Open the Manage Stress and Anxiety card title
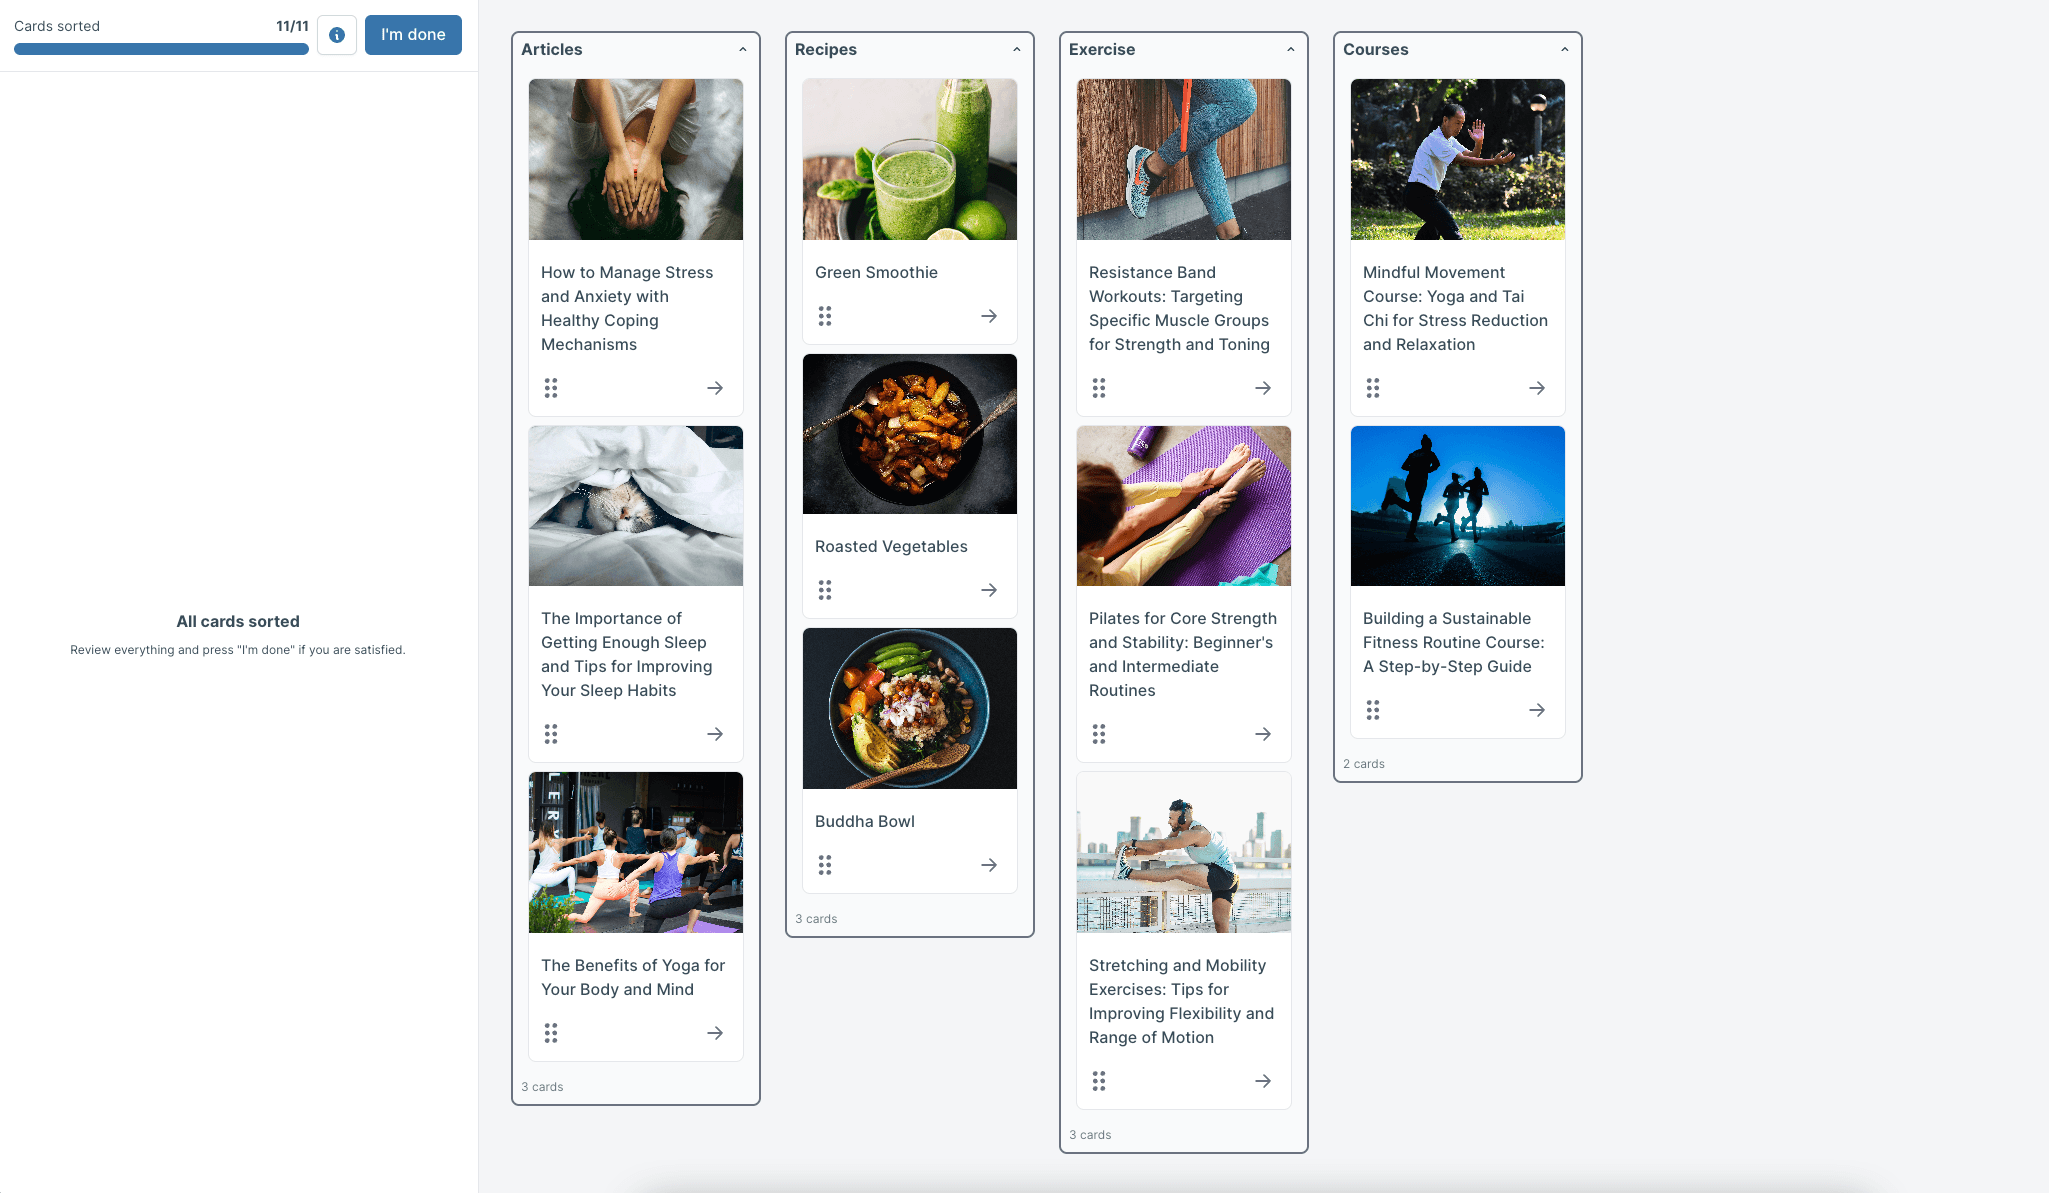2049x1193 pixels. (627, 308)
